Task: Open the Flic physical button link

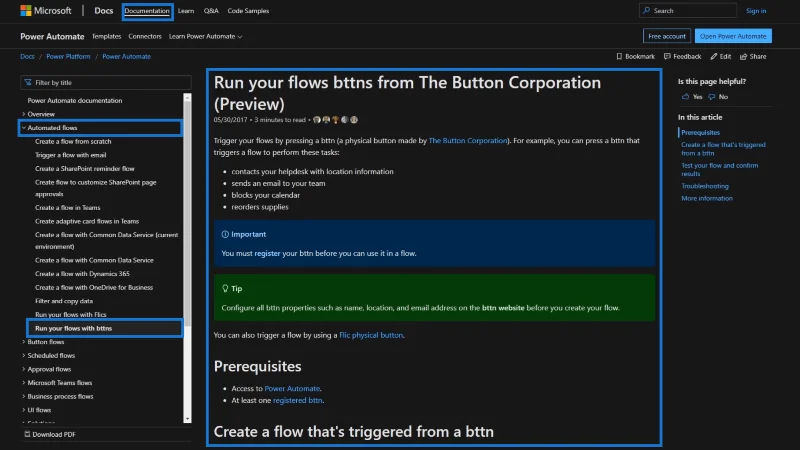Action: 371,335
